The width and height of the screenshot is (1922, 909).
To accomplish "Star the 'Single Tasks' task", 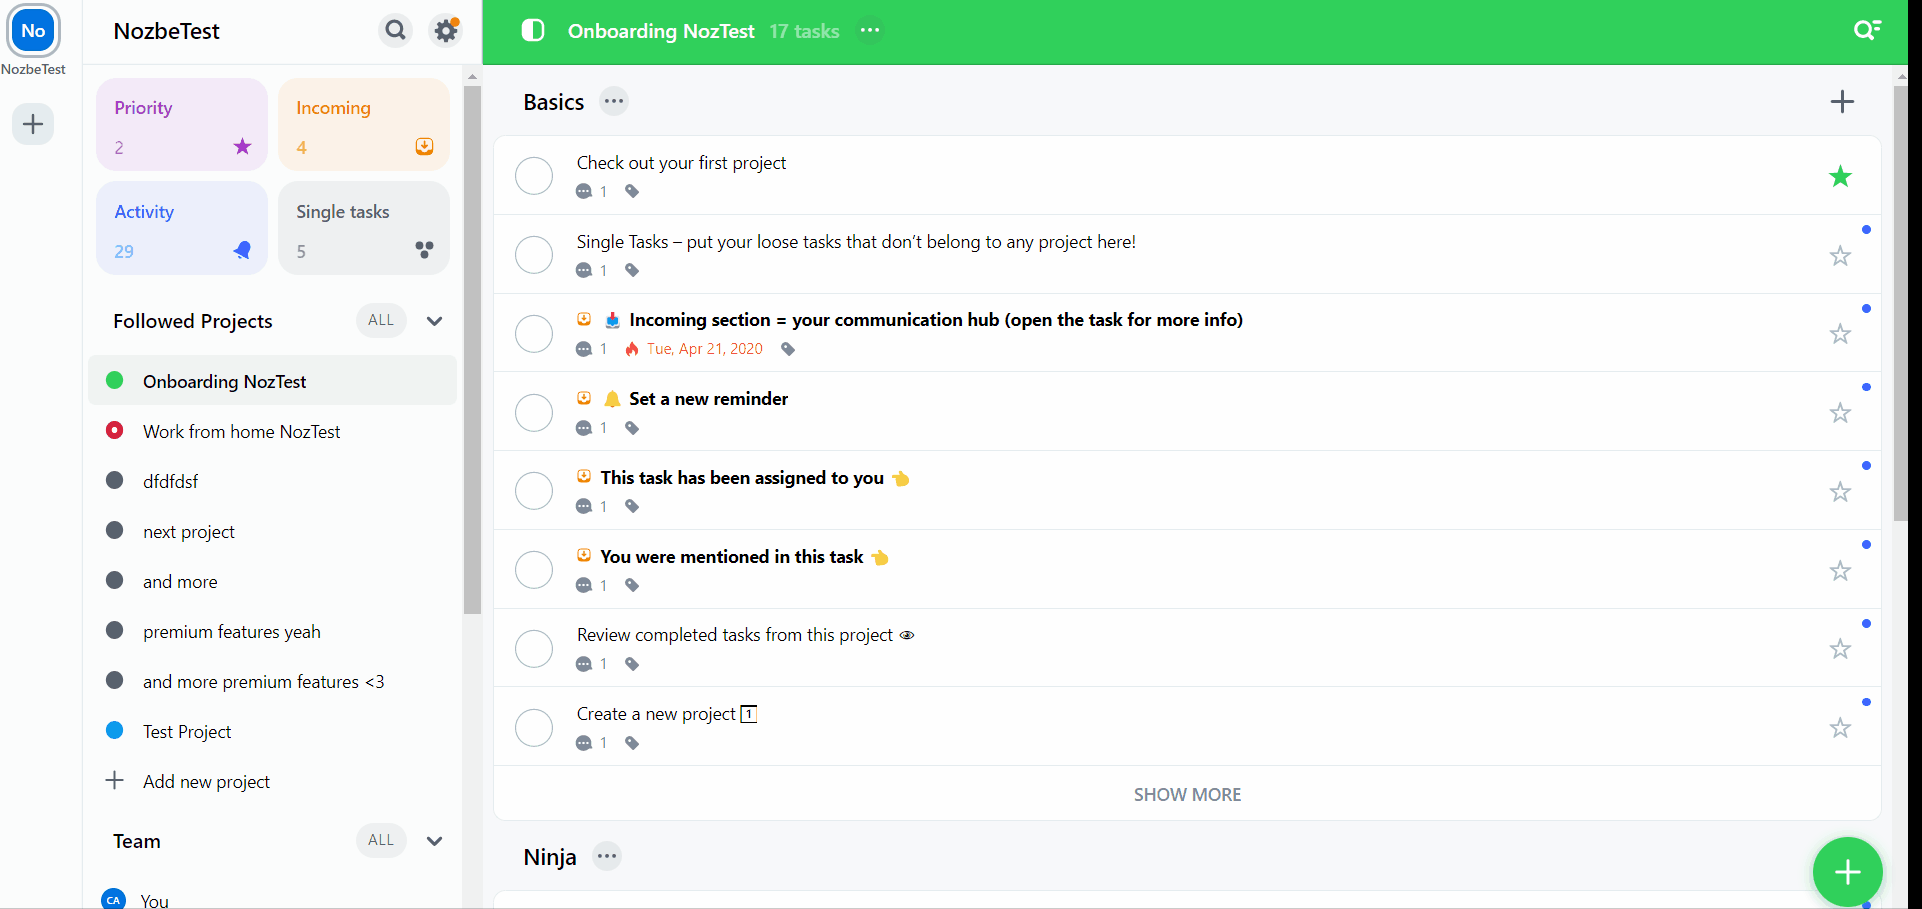I will [x=1840, y=256].
